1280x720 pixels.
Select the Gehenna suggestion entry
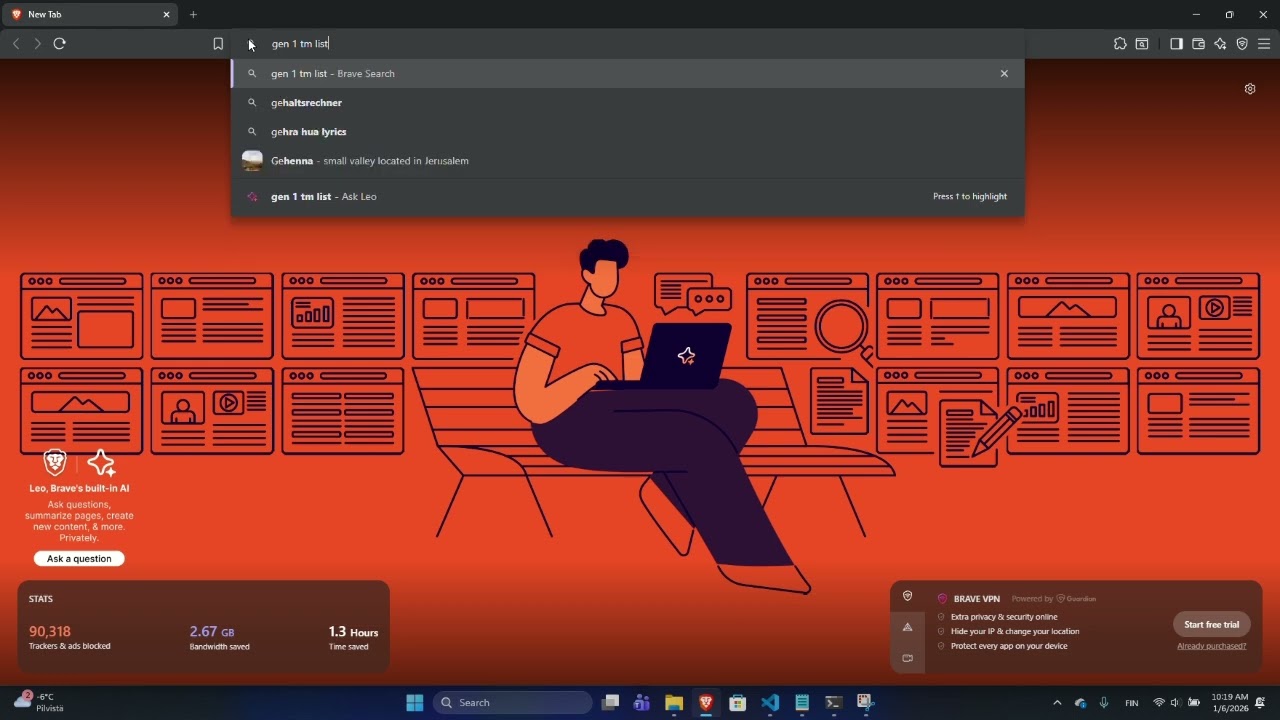pos(628,161)
